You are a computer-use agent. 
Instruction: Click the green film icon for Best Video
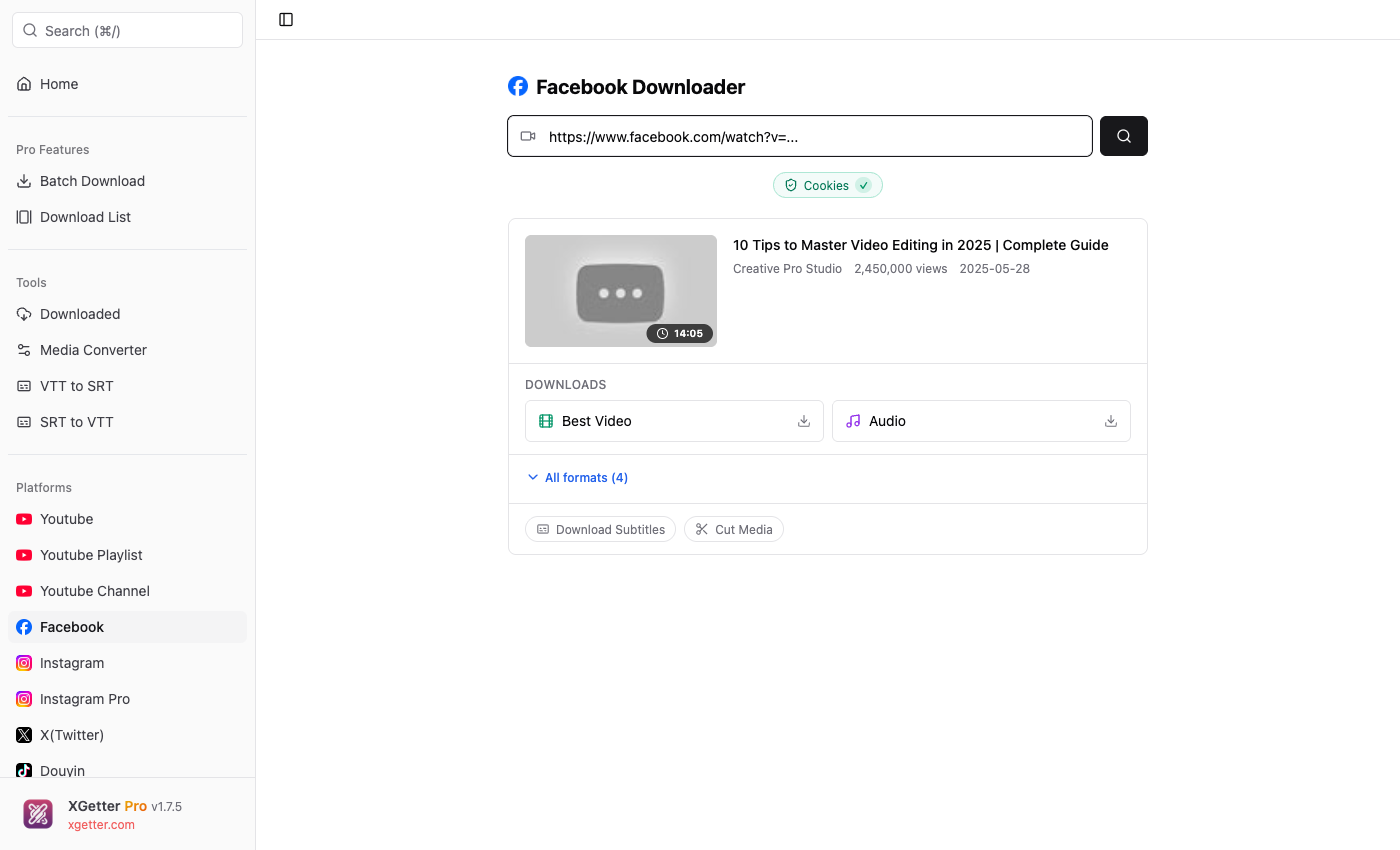click(x=546, y=421)
